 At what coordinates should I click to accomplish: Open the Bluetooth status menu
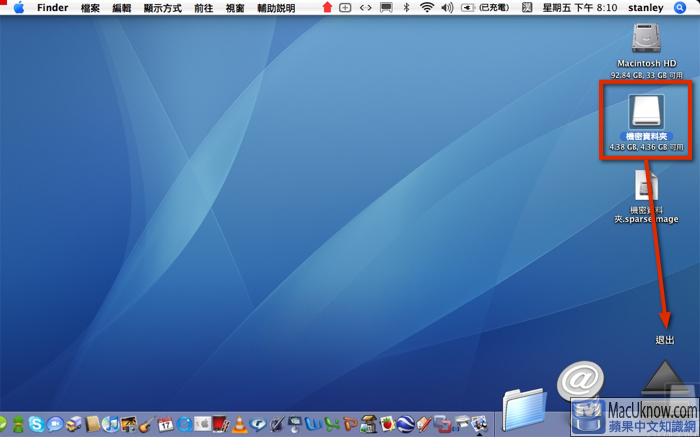[406, 8]
